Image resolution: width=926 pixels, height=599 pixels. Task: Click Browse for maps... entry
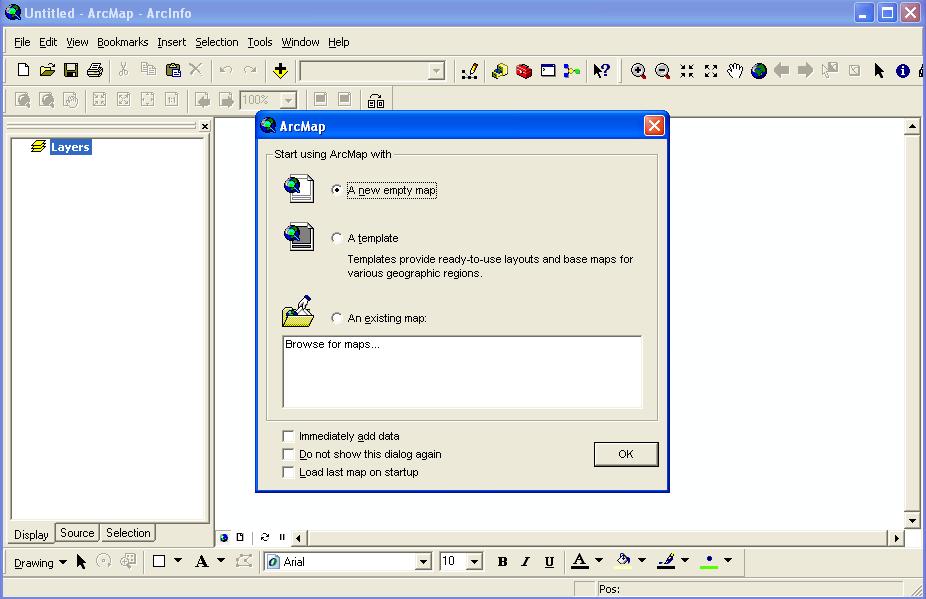[x=332, y=344]
